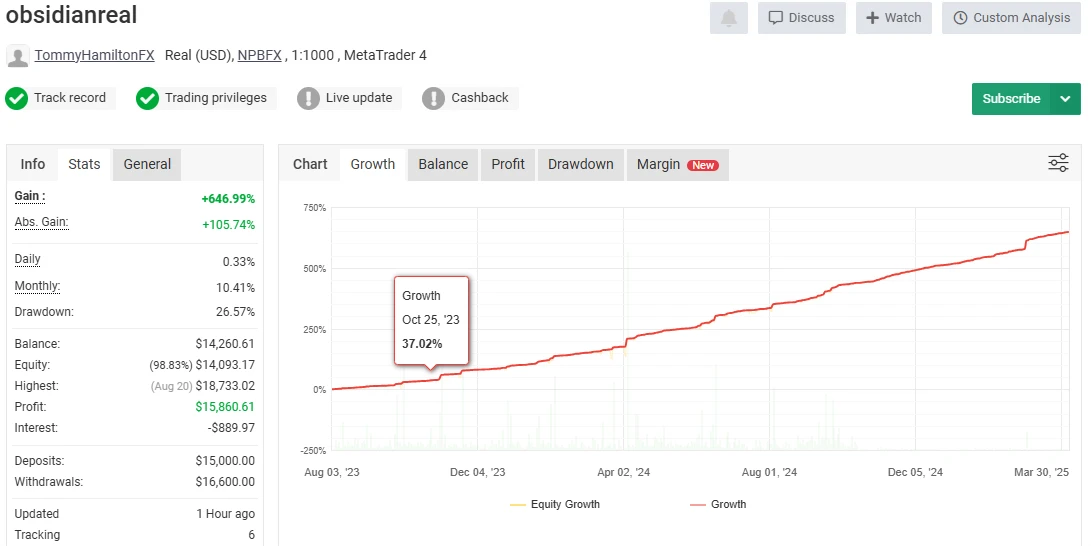Click the Trading privileges green checkmark icon
This screenshot has width=1091, height=546.
tap(148, 98)
